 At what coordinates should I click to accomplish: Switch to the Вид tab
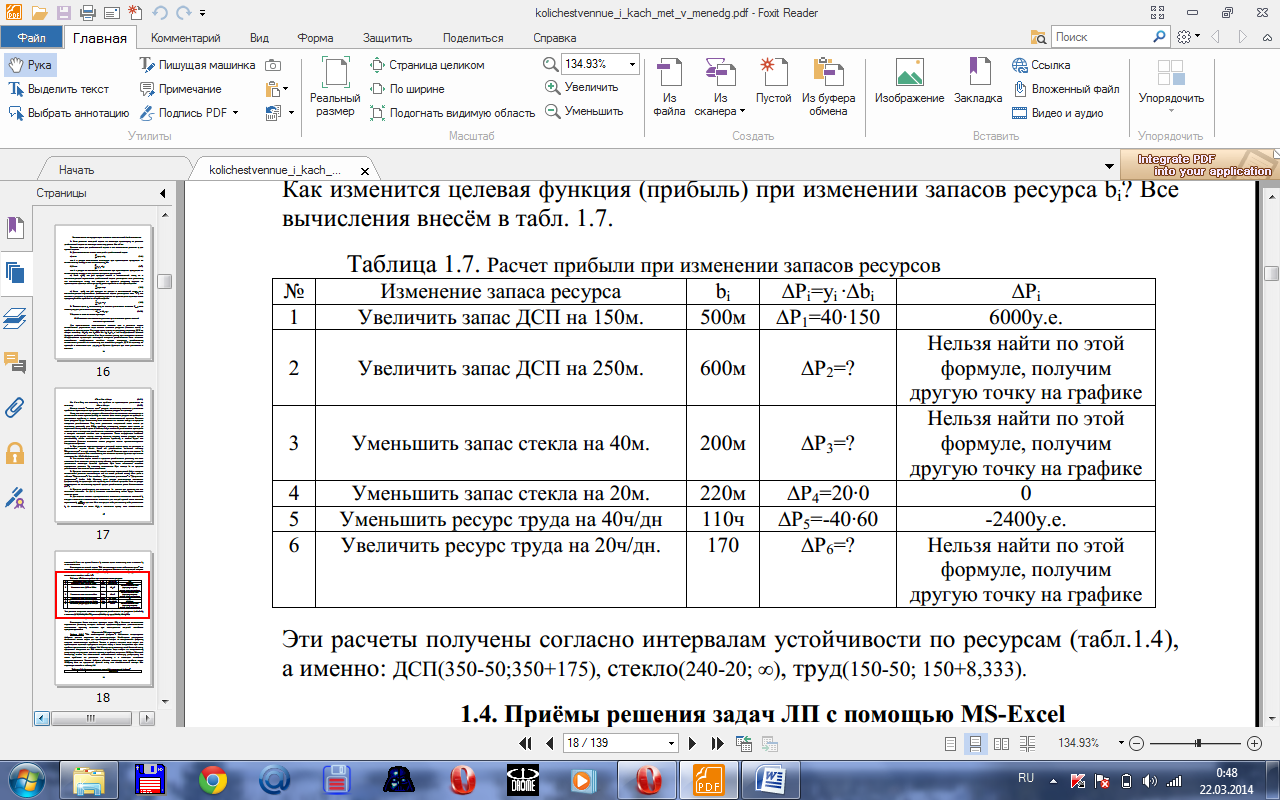pyautogui.click(x=259, y=38)
